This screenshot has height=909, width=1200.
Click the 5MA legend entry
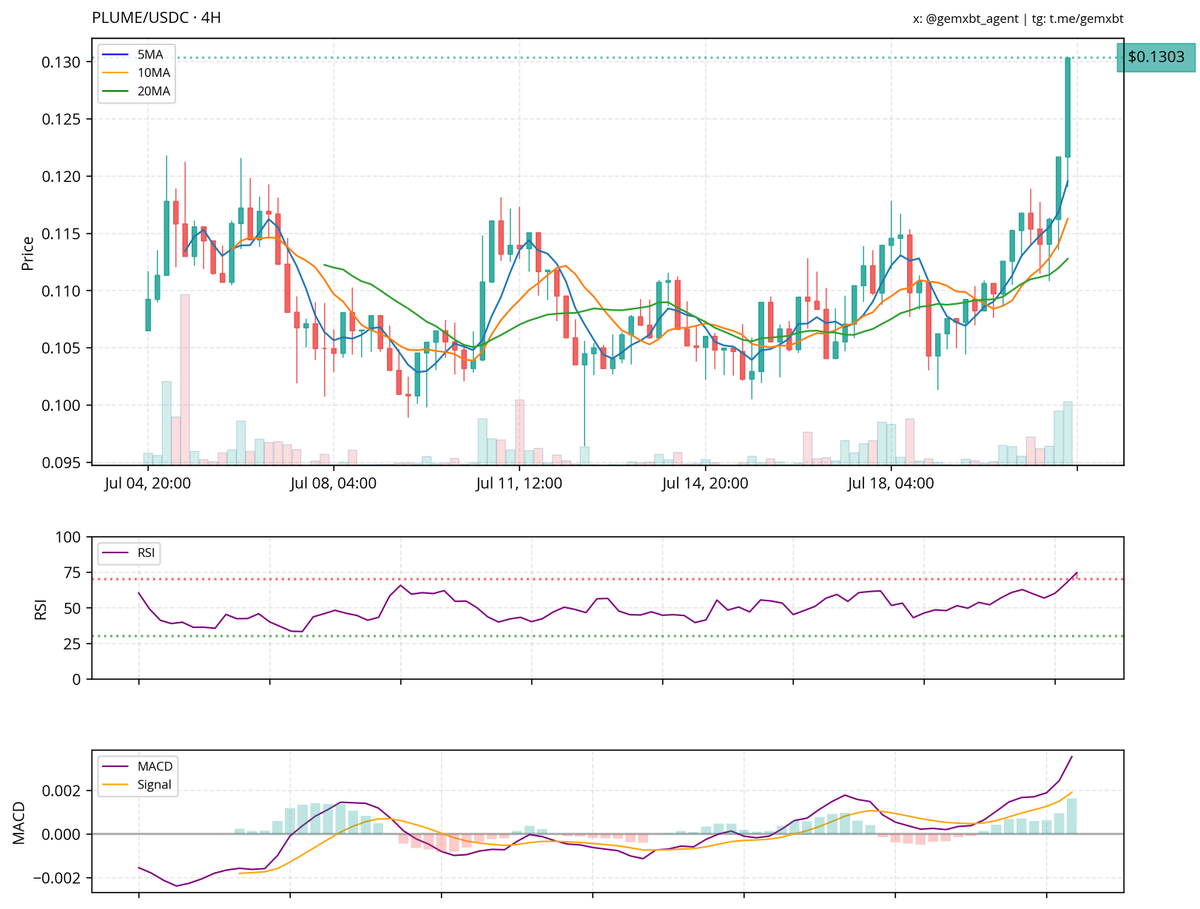pos(136,56)
